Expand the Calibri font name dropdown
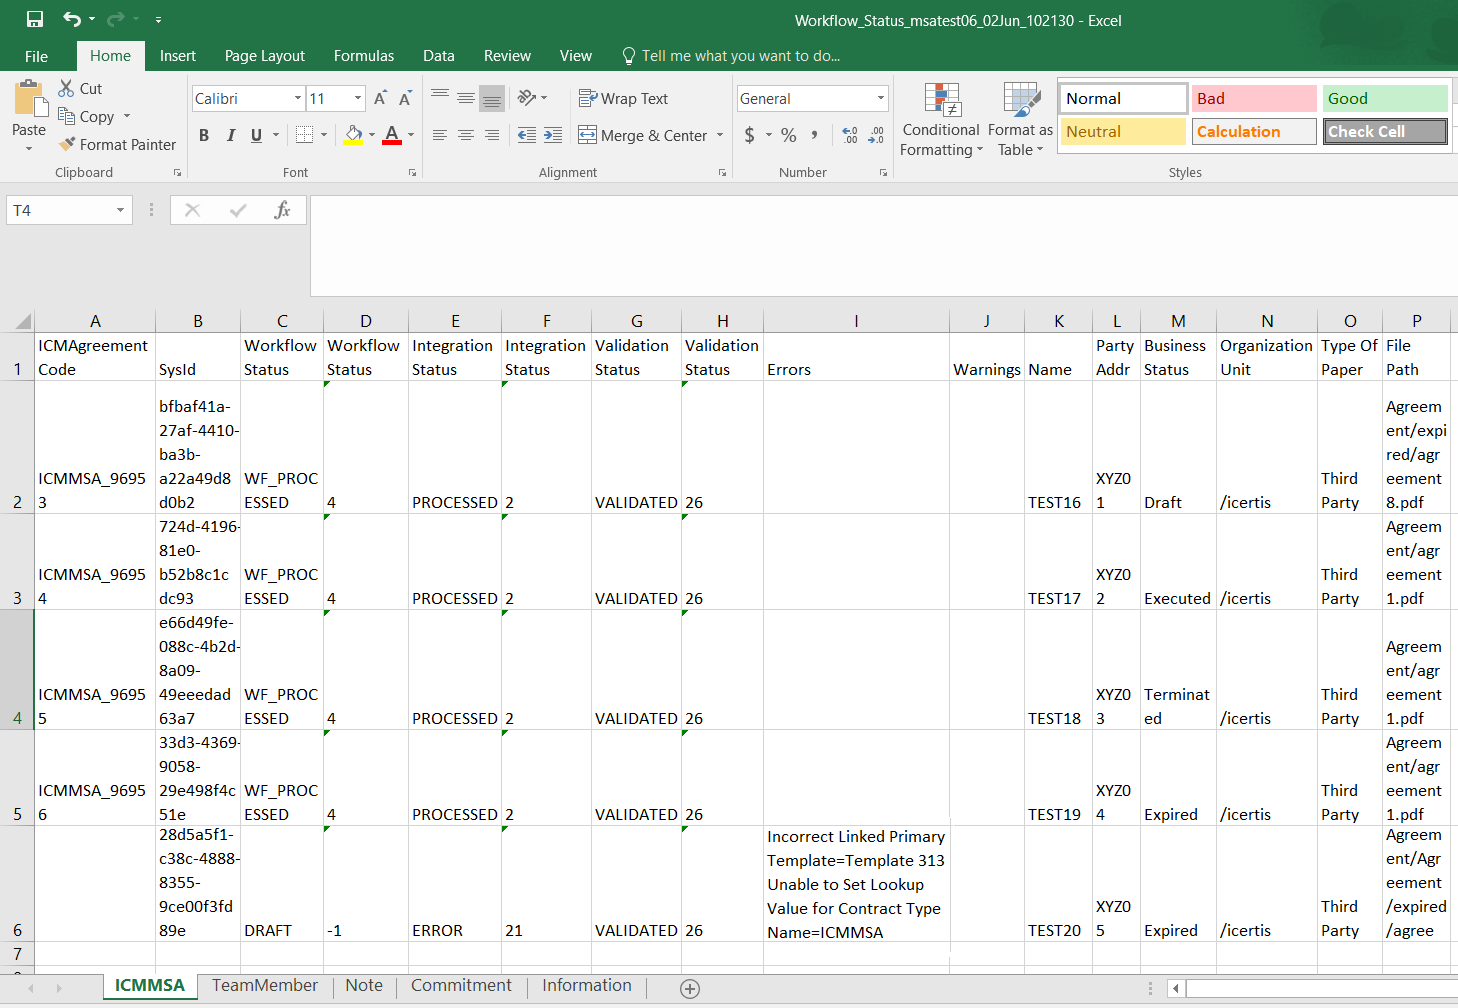 298,98
